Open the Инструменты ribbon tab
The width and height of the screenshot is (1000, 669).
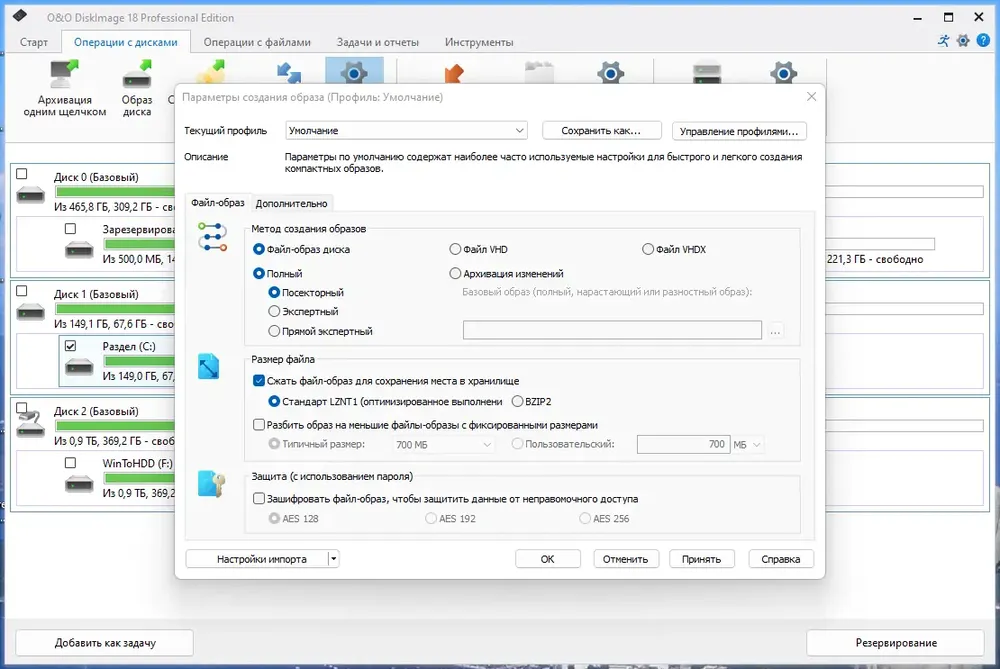pyautogui.click(x=479, y=42)
